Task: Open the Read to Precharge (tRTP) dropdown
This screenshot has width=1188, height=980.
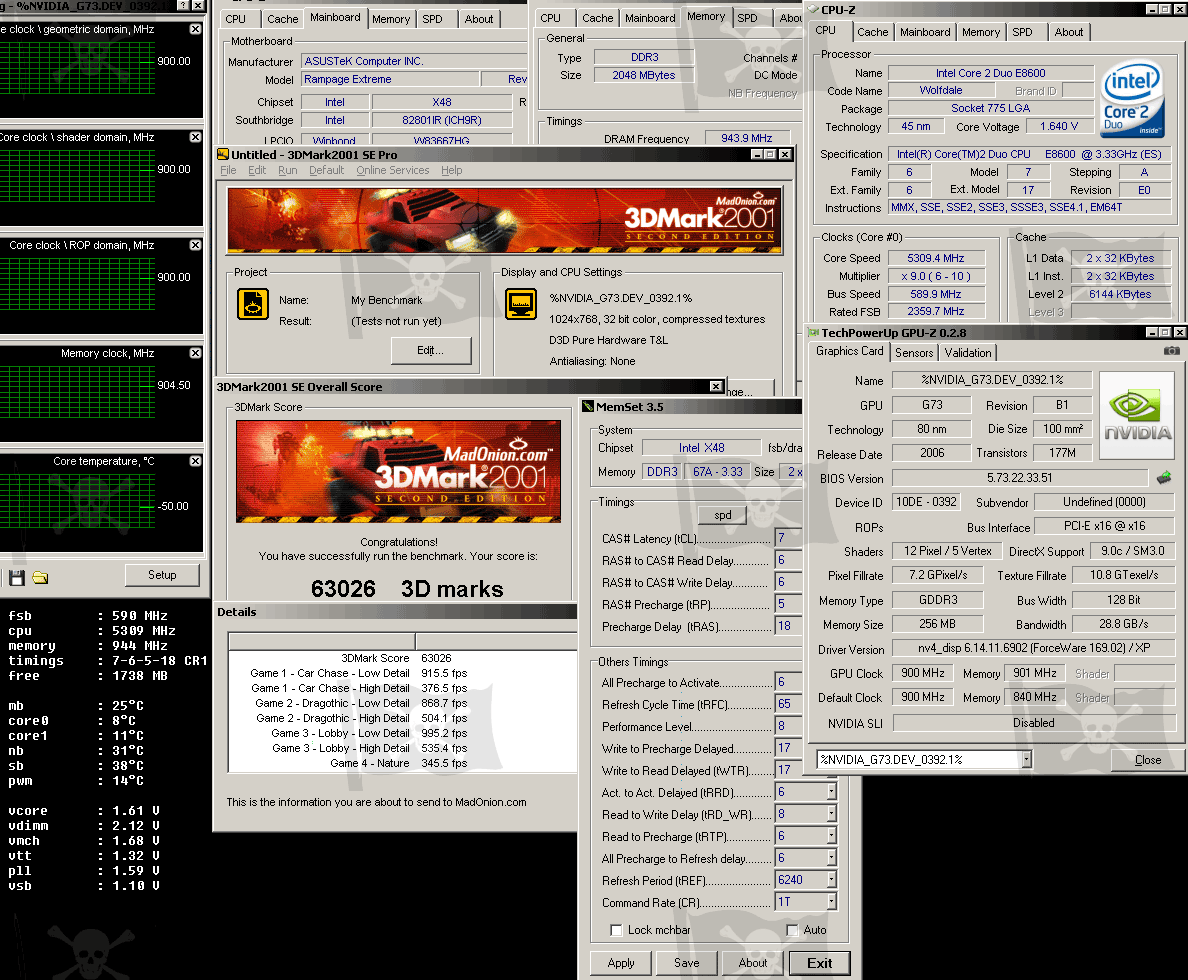Action: (832, 836)
